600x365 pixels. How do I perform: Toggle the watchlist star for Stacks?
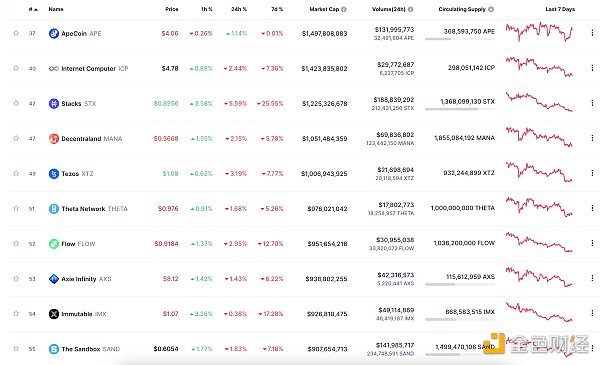[x=16, y=103]
